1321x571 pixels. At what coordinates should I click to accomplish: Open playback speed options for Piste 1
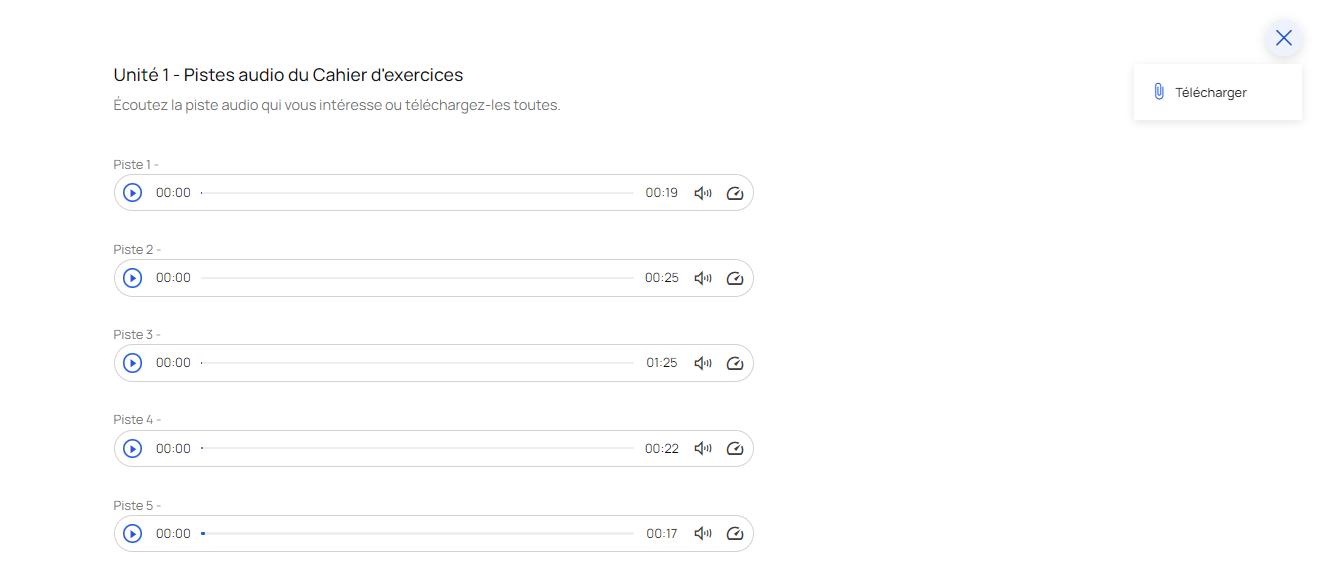pos(735,193)
